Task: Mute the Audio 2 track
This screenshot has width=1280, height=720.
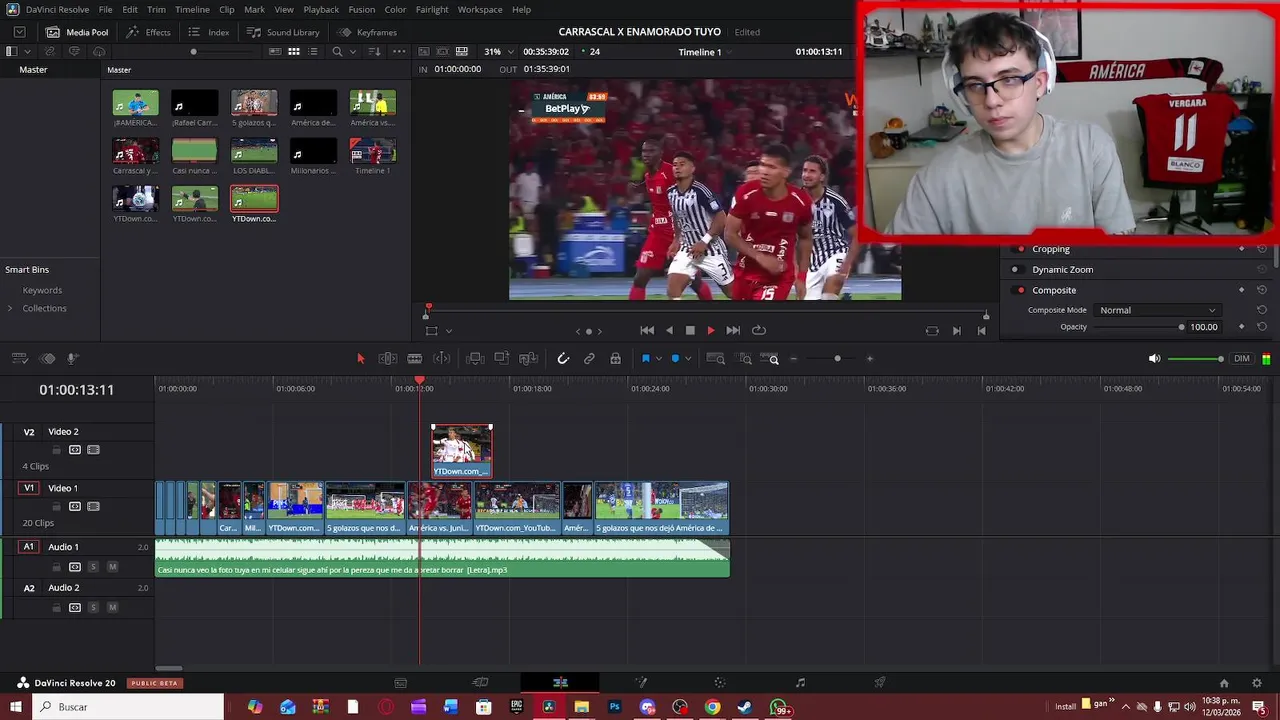Action: point(112,608)
